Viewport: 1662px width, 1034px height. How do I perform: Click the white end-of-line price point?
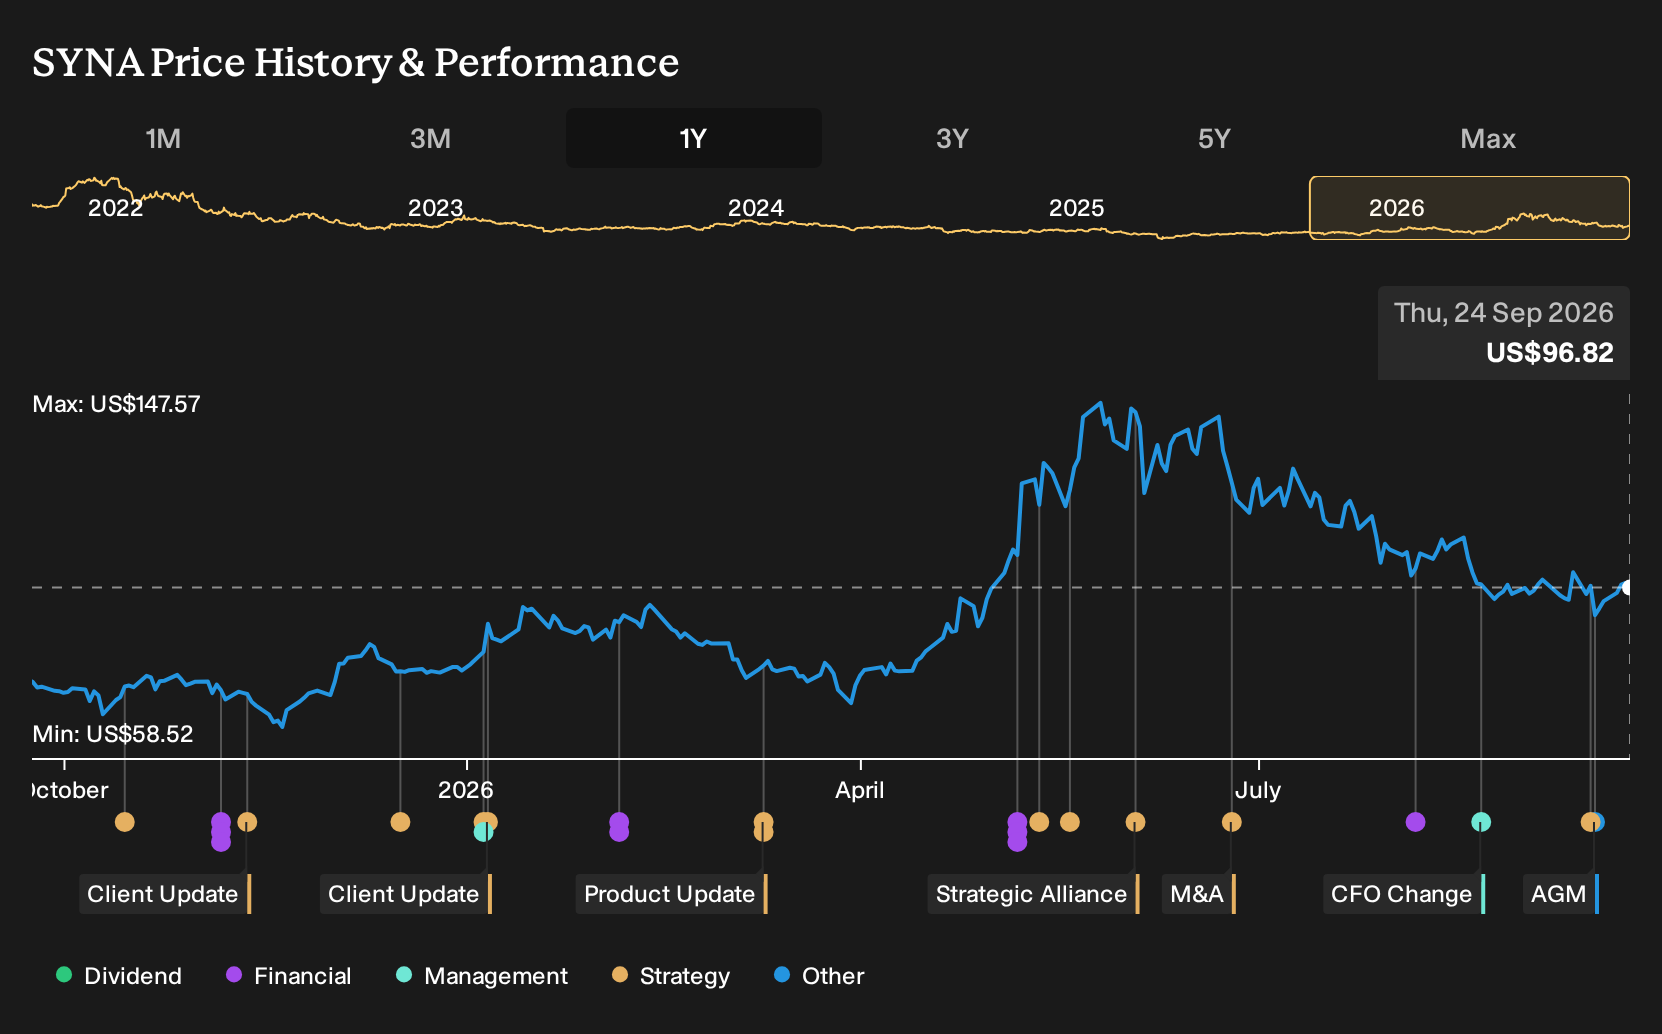point(1628,587)
